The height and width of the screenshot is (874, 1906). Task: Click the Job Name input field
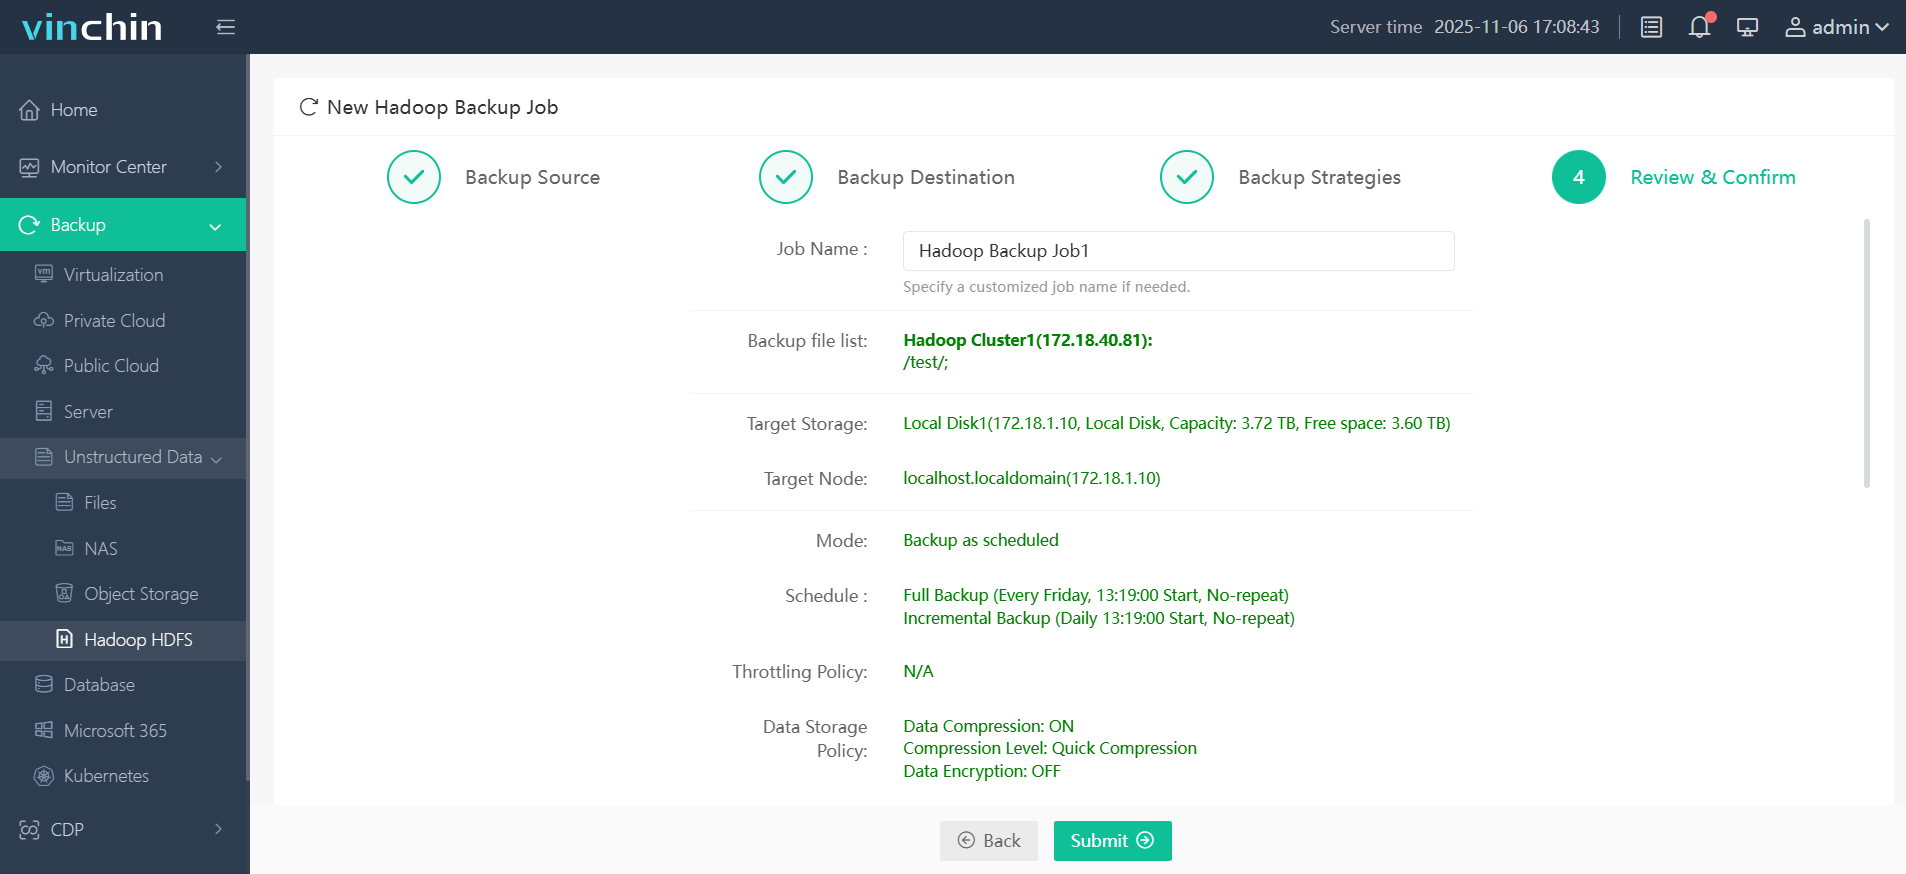click(1177, 251)
